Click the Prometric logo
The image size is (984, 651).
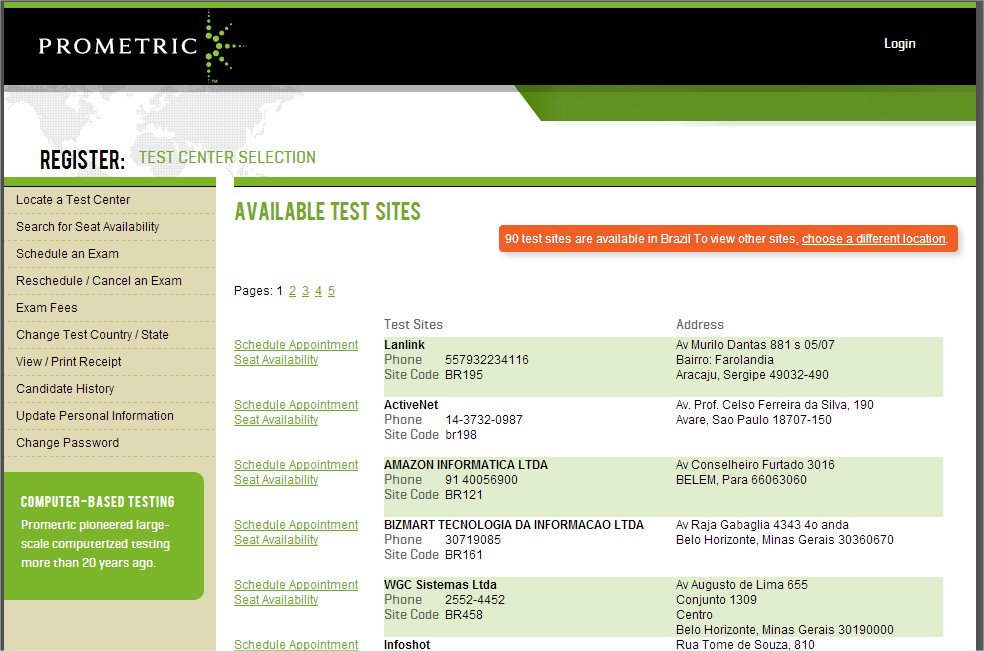point(140,46)
